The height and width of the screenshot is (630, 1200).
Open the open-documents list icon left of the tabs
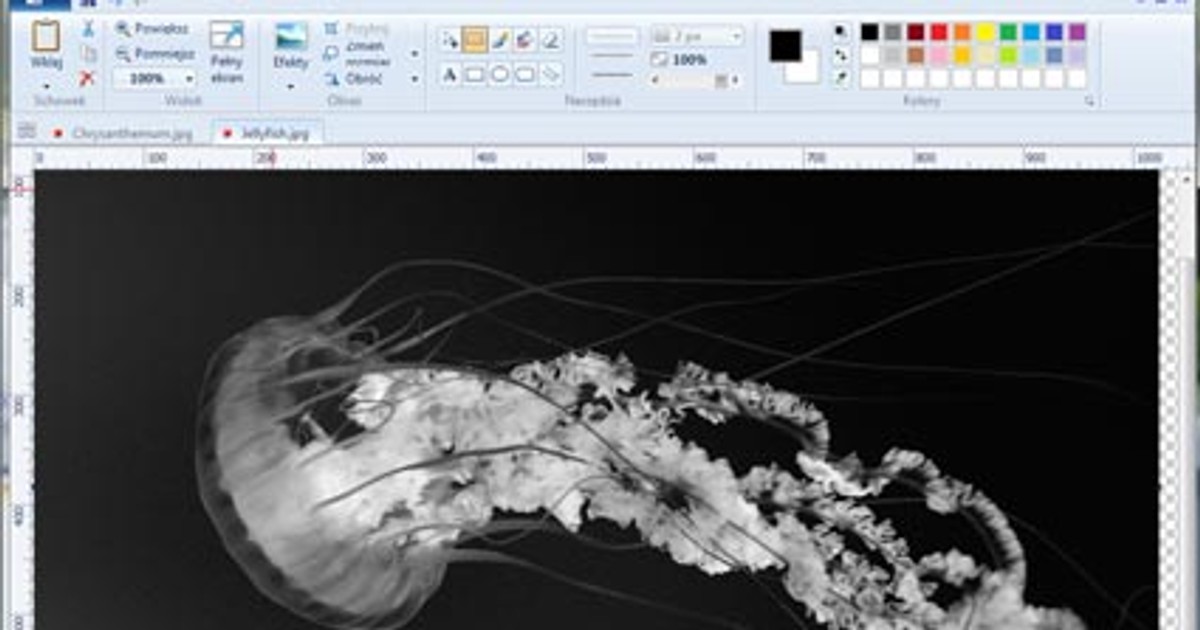pyautogui.click(x=27, y=130)
